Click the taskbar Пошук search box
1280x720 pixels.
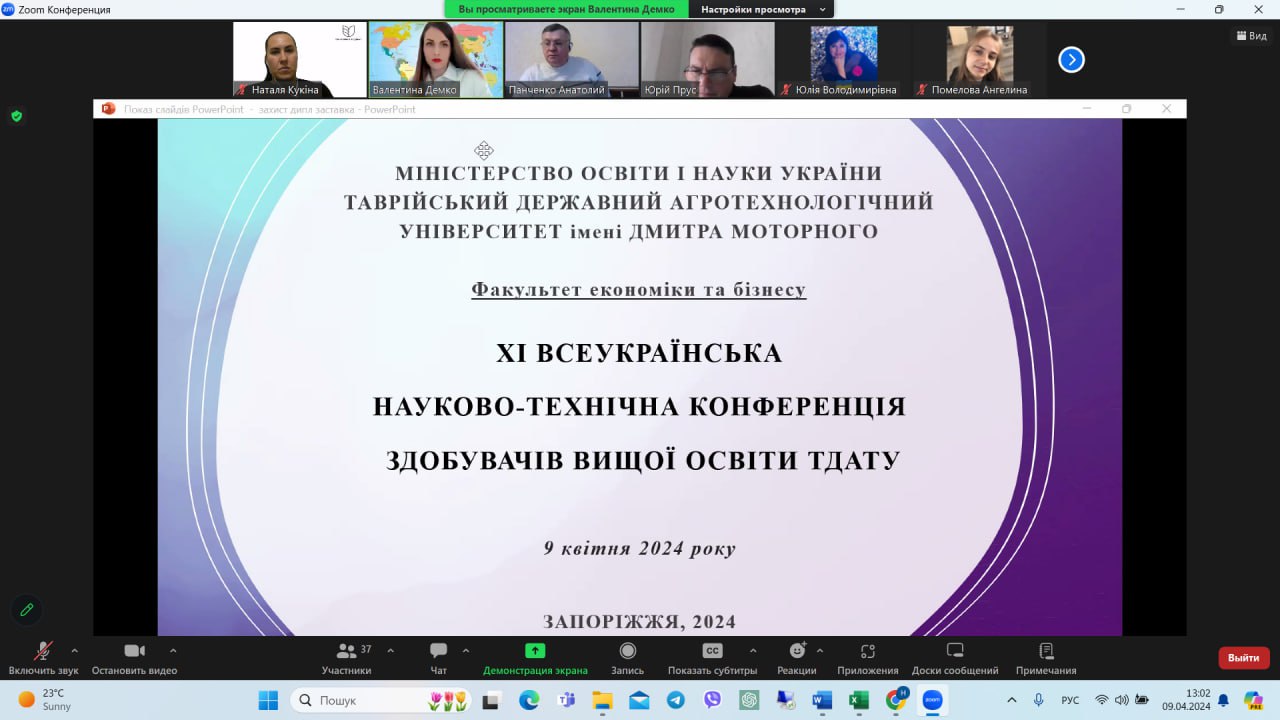point(381,700)
